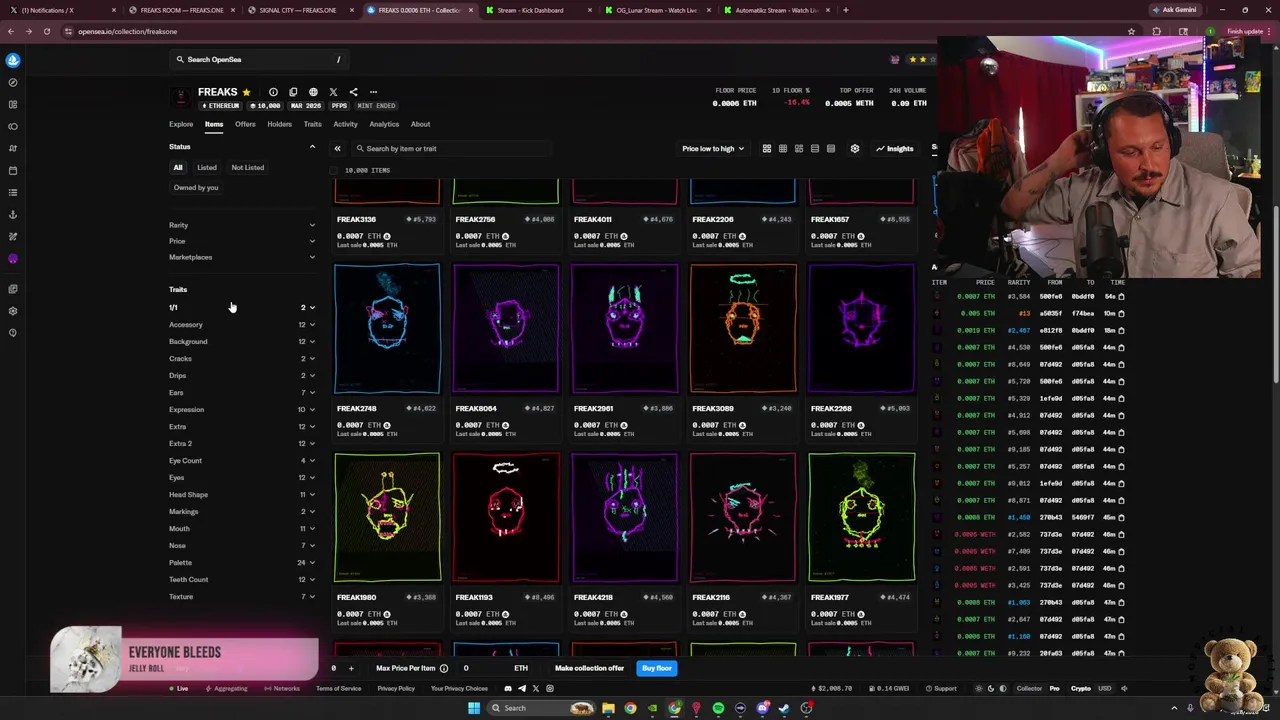1280x720 pixels.
Task: Open the more options ellipsis menu
Action: (x=373, y=92)
